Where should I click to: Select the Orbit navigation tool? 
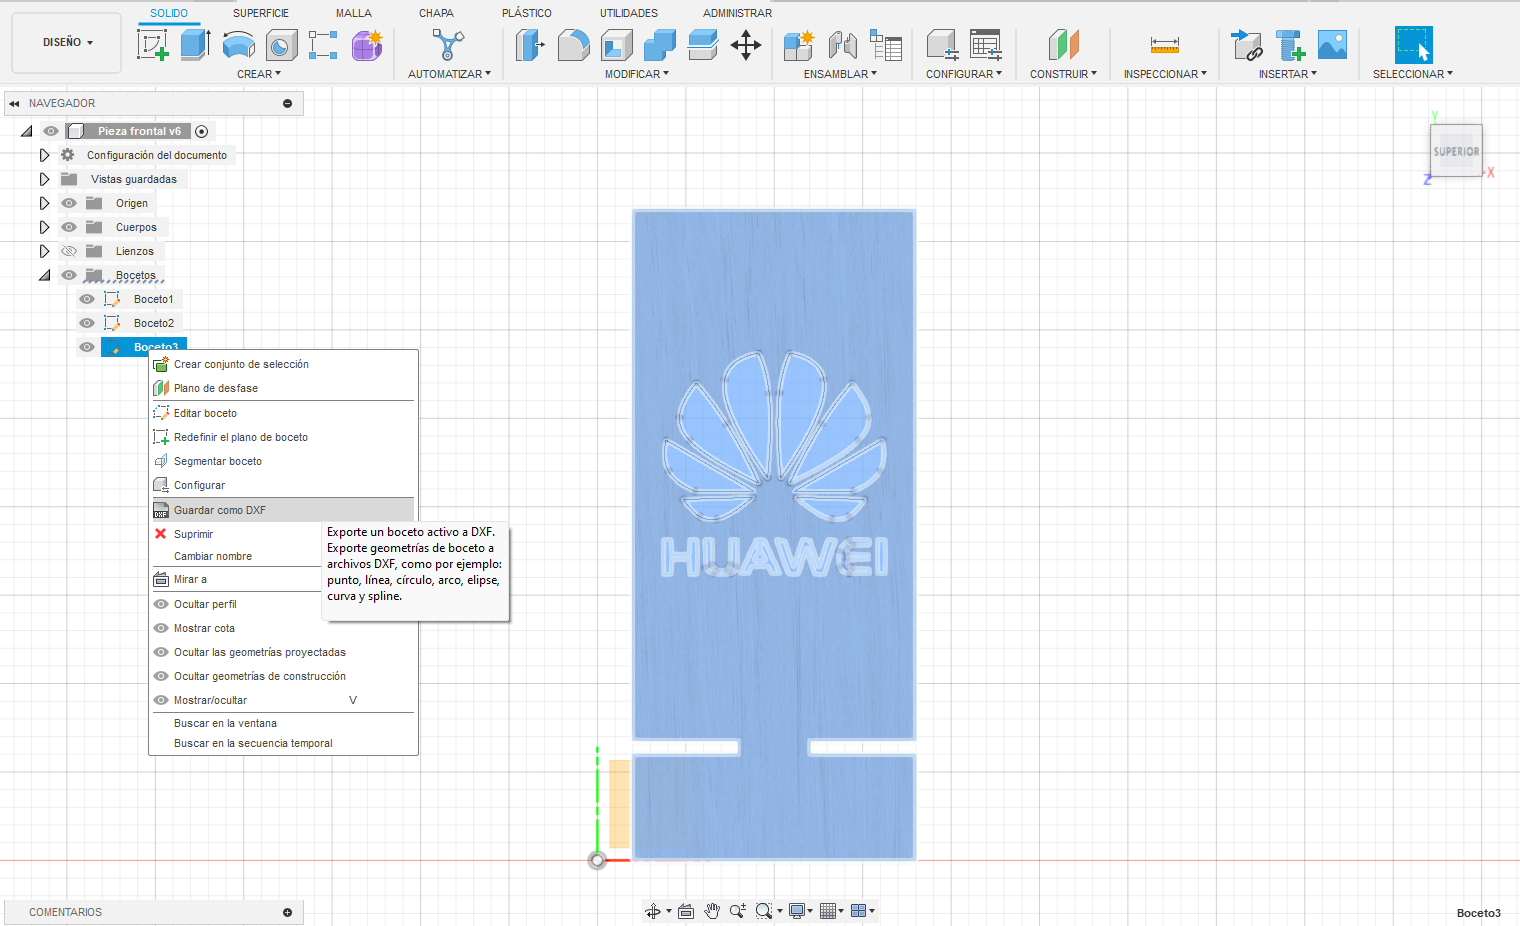(x=653, y=911)
